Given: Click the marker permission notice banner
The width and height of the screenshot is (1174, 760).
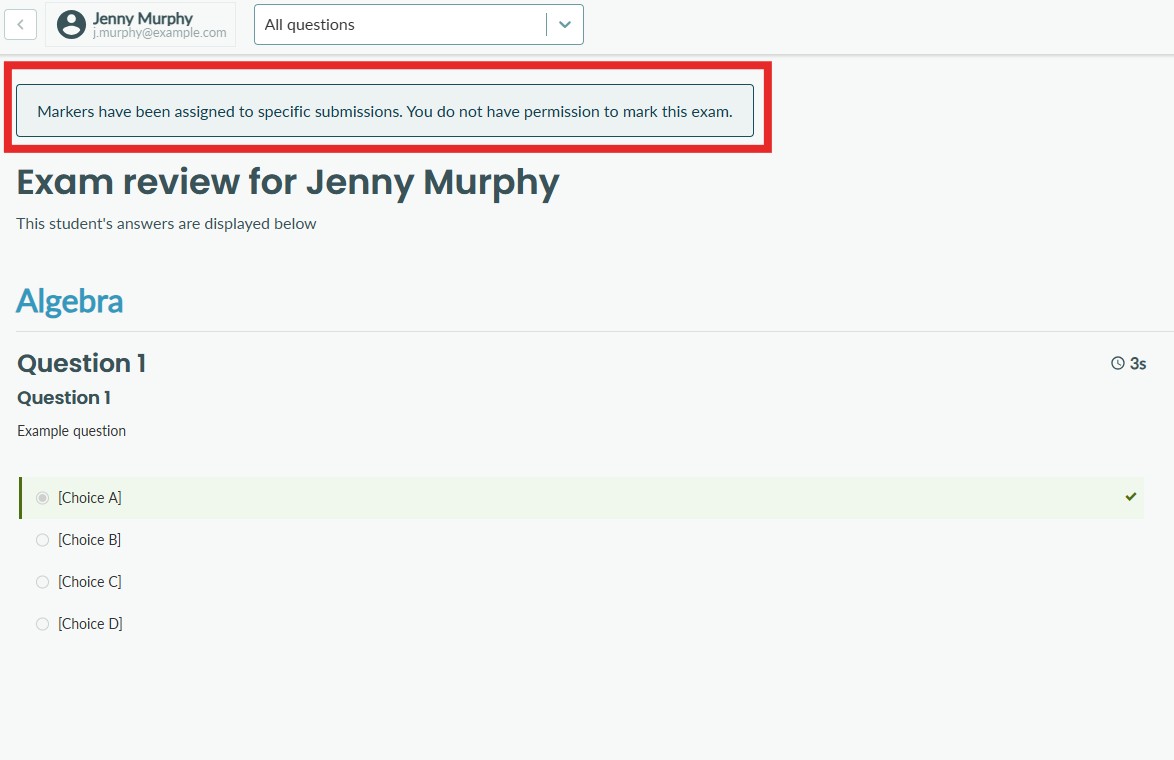Looking at the screenshot, I should (385, 111).
